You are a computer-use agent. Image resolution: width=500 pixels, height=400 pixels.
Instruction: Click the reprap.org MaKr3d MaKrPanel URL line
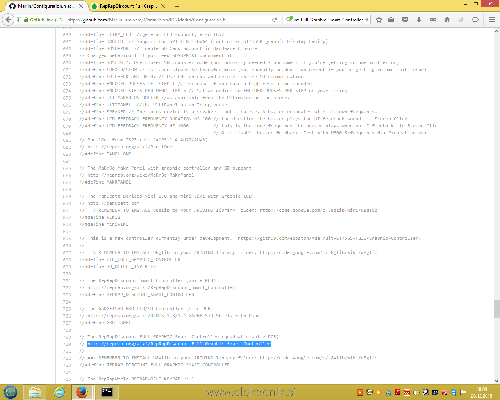[x=137, y=175]
